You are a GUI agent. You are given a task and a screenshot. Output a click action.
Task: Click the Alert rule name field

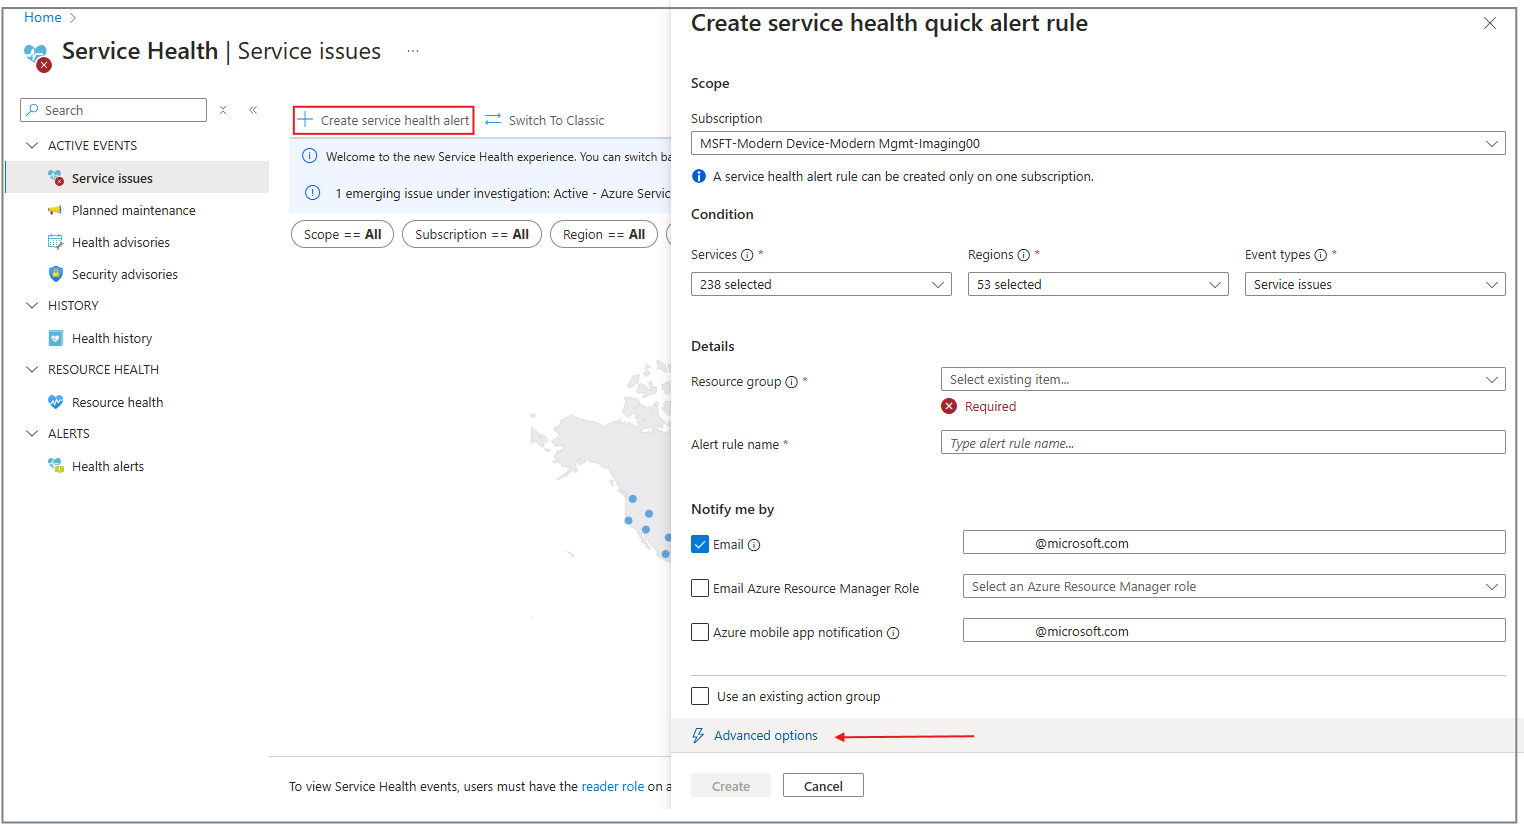[x=1223, y=443]
